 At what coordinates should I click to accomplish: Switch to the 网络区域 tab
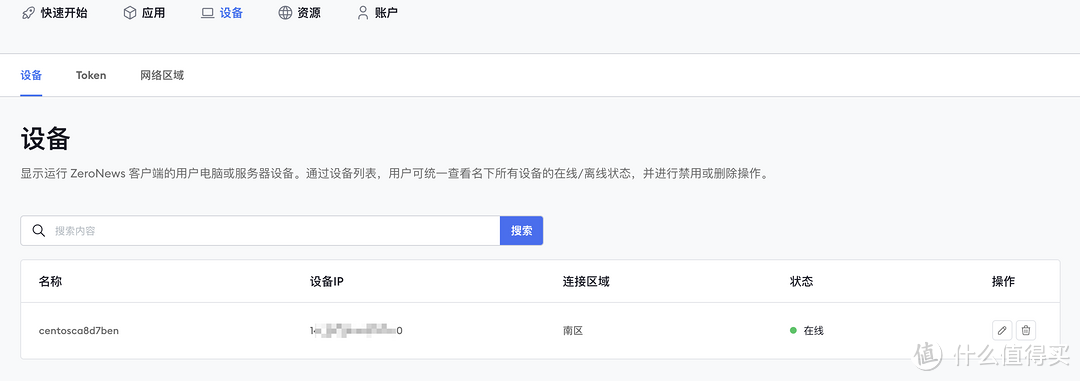coord(162,75)
